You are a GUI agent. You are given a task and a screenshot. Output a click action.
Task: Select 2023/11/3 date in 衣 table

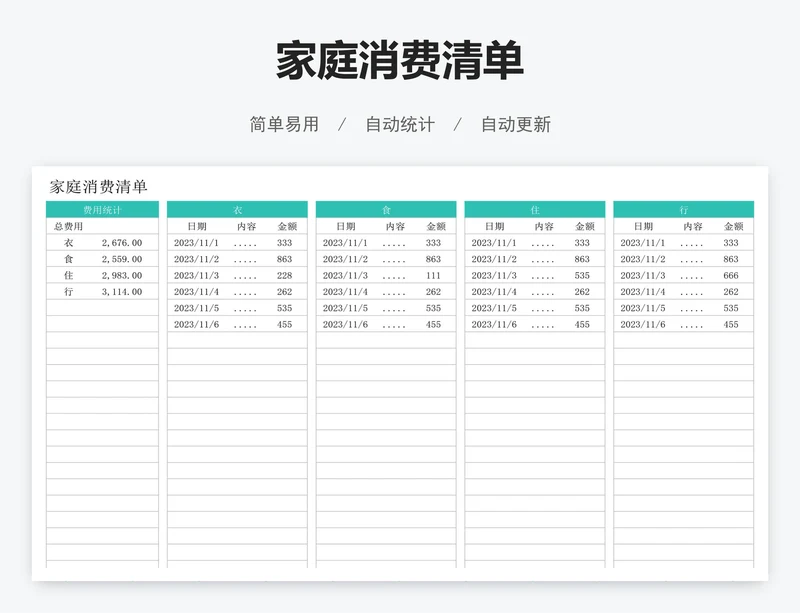click(196, 276)
